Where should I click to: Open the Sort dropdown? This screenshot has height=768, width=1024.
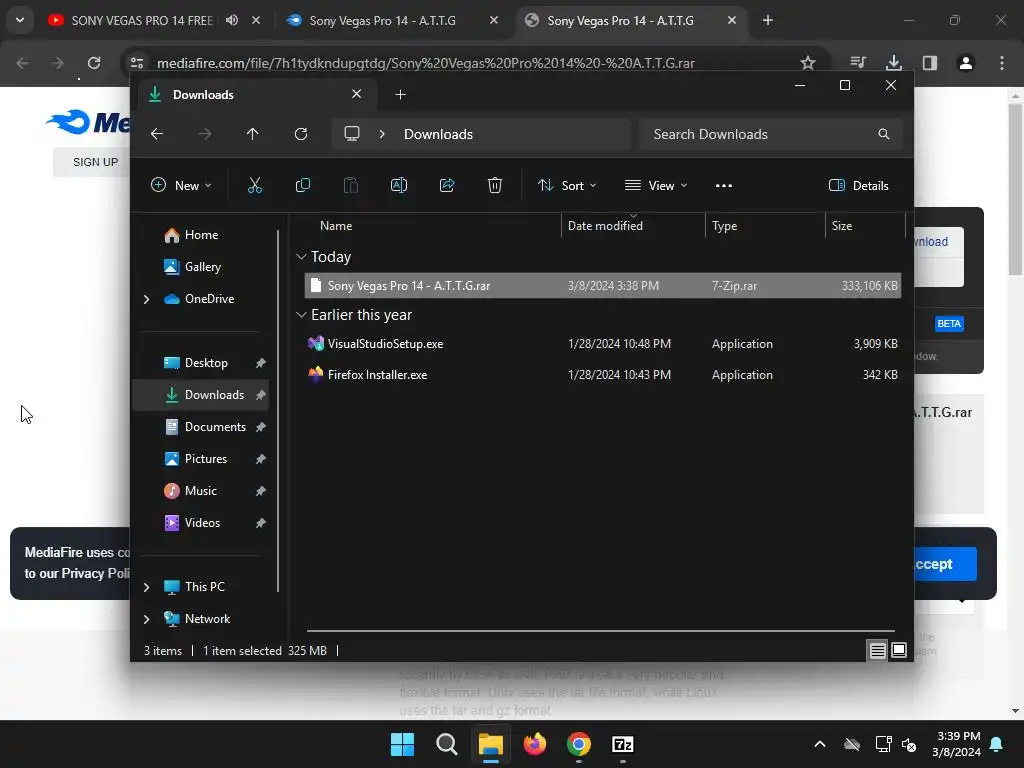point(566,185)
